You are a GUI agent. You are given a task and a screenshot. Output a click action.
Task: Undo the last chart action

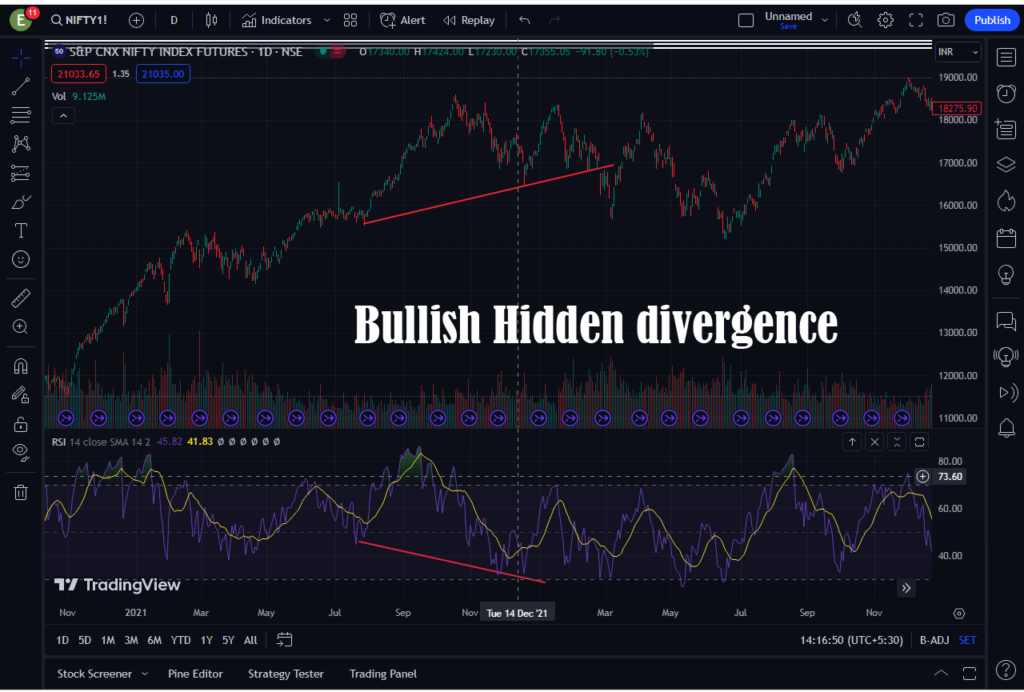pos(524,20)
